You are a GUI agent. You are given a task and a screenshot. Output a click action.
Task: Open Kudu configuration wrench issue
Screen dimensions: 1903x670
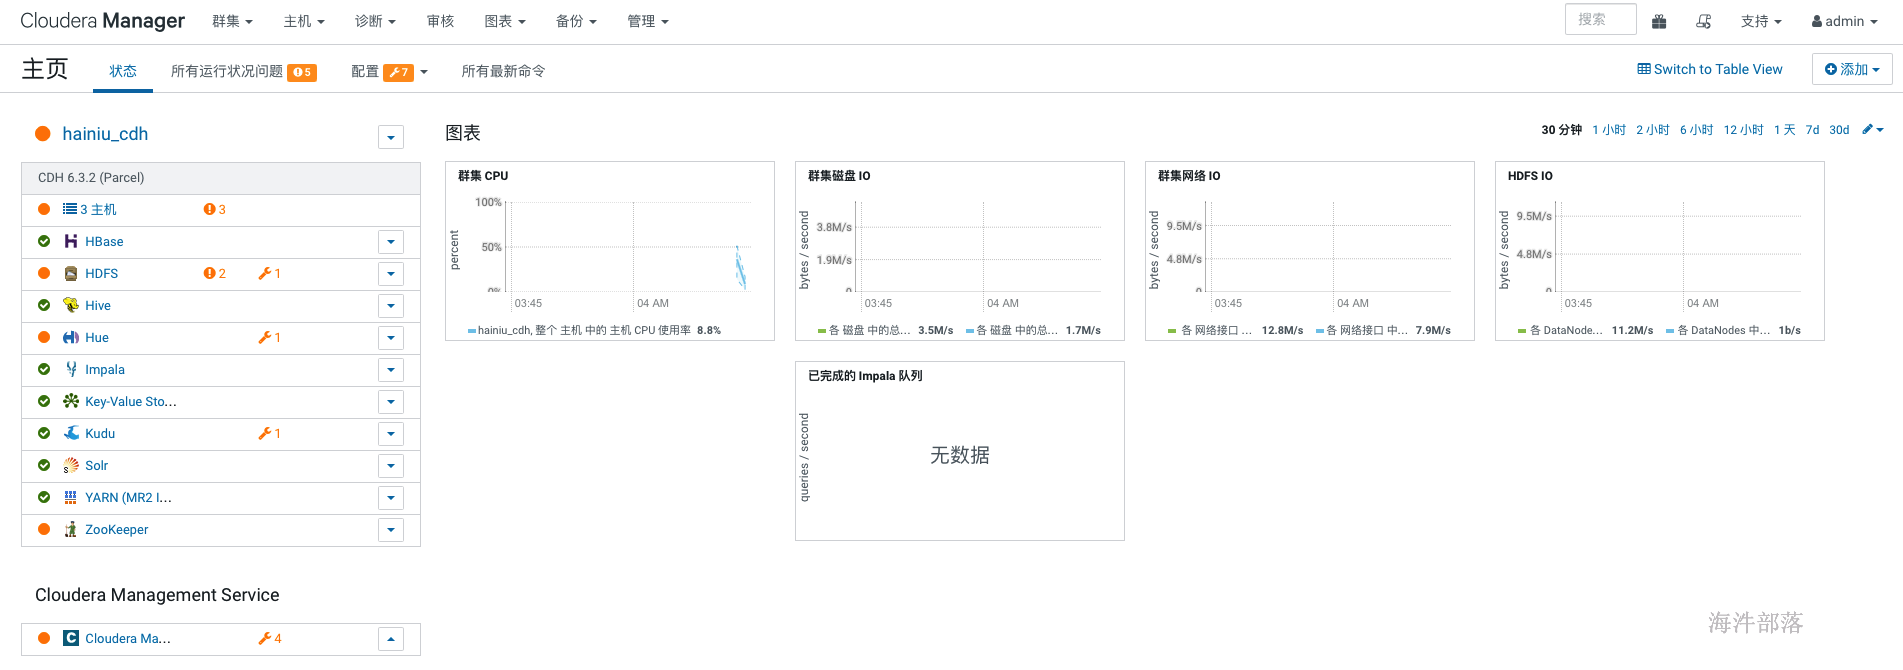270,433
